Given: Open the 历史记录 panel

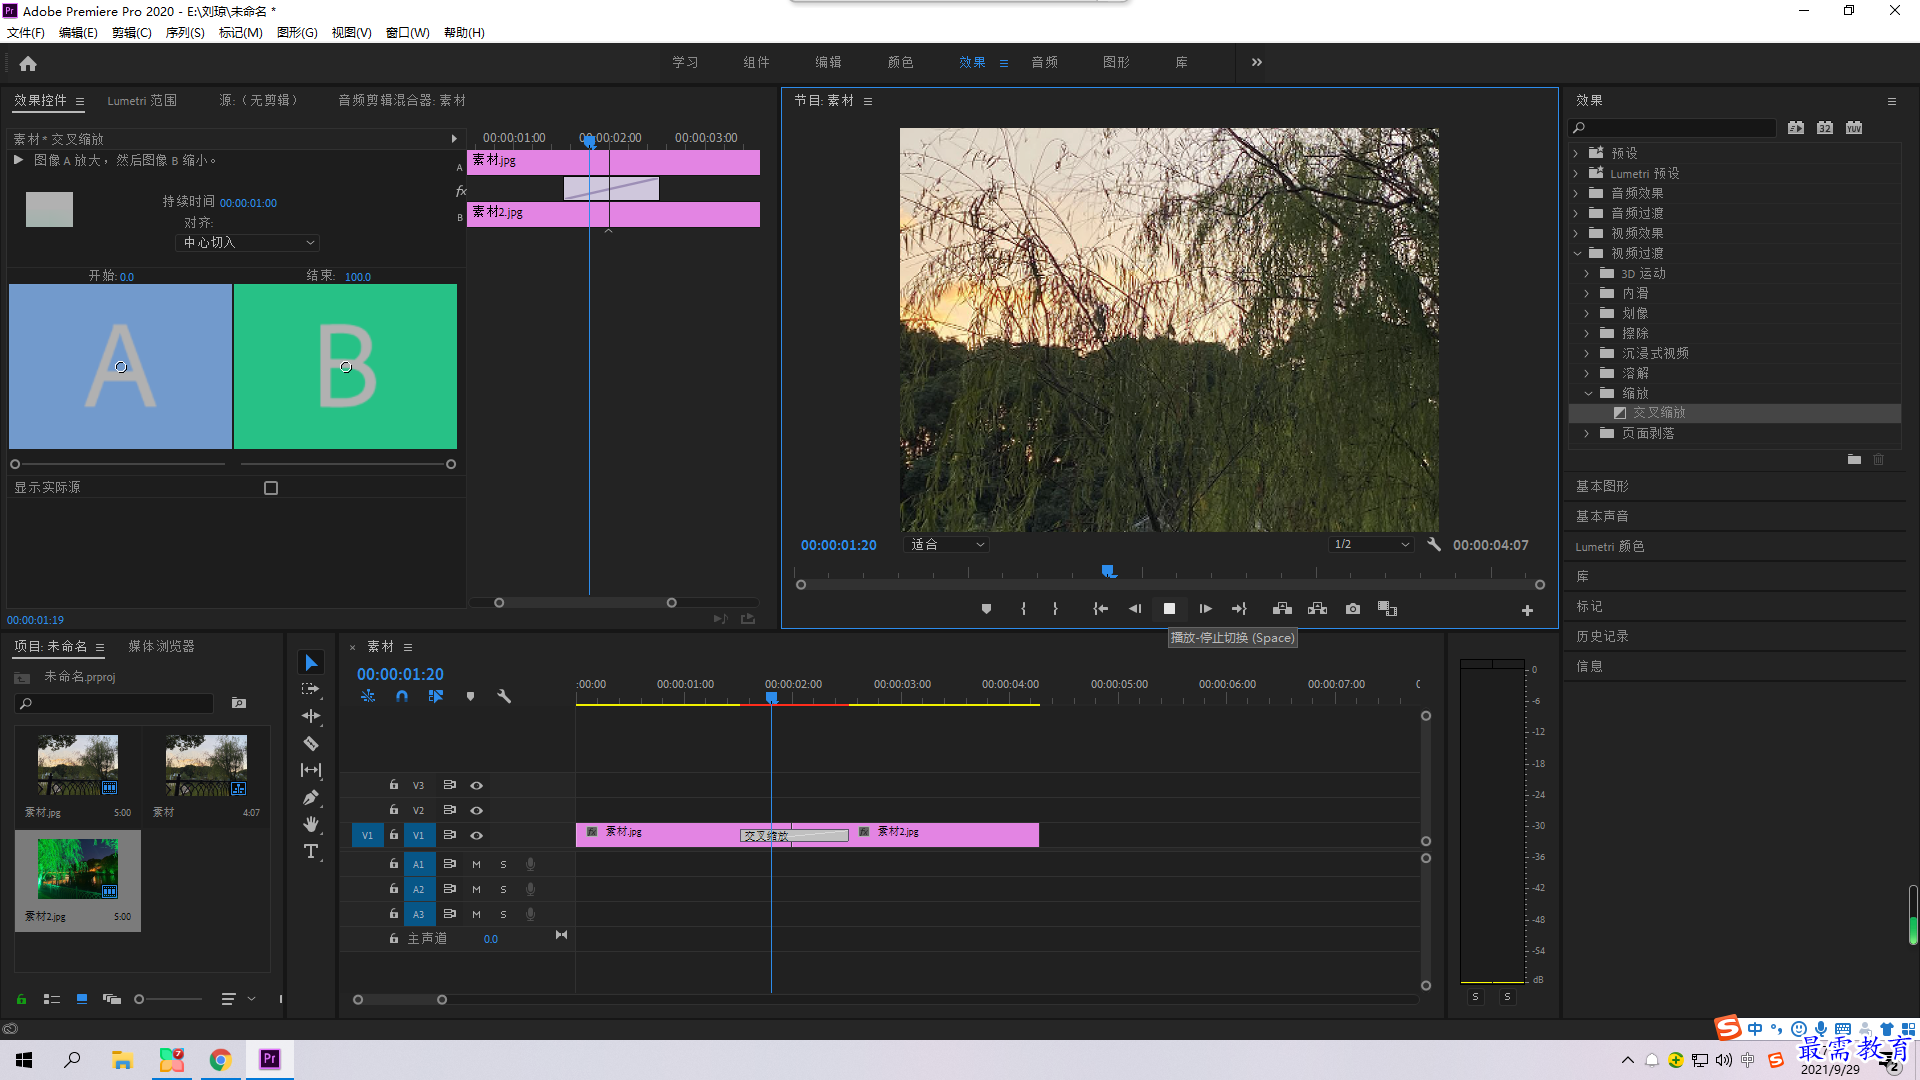Looking at the screenshot, I should [1602, 637].
